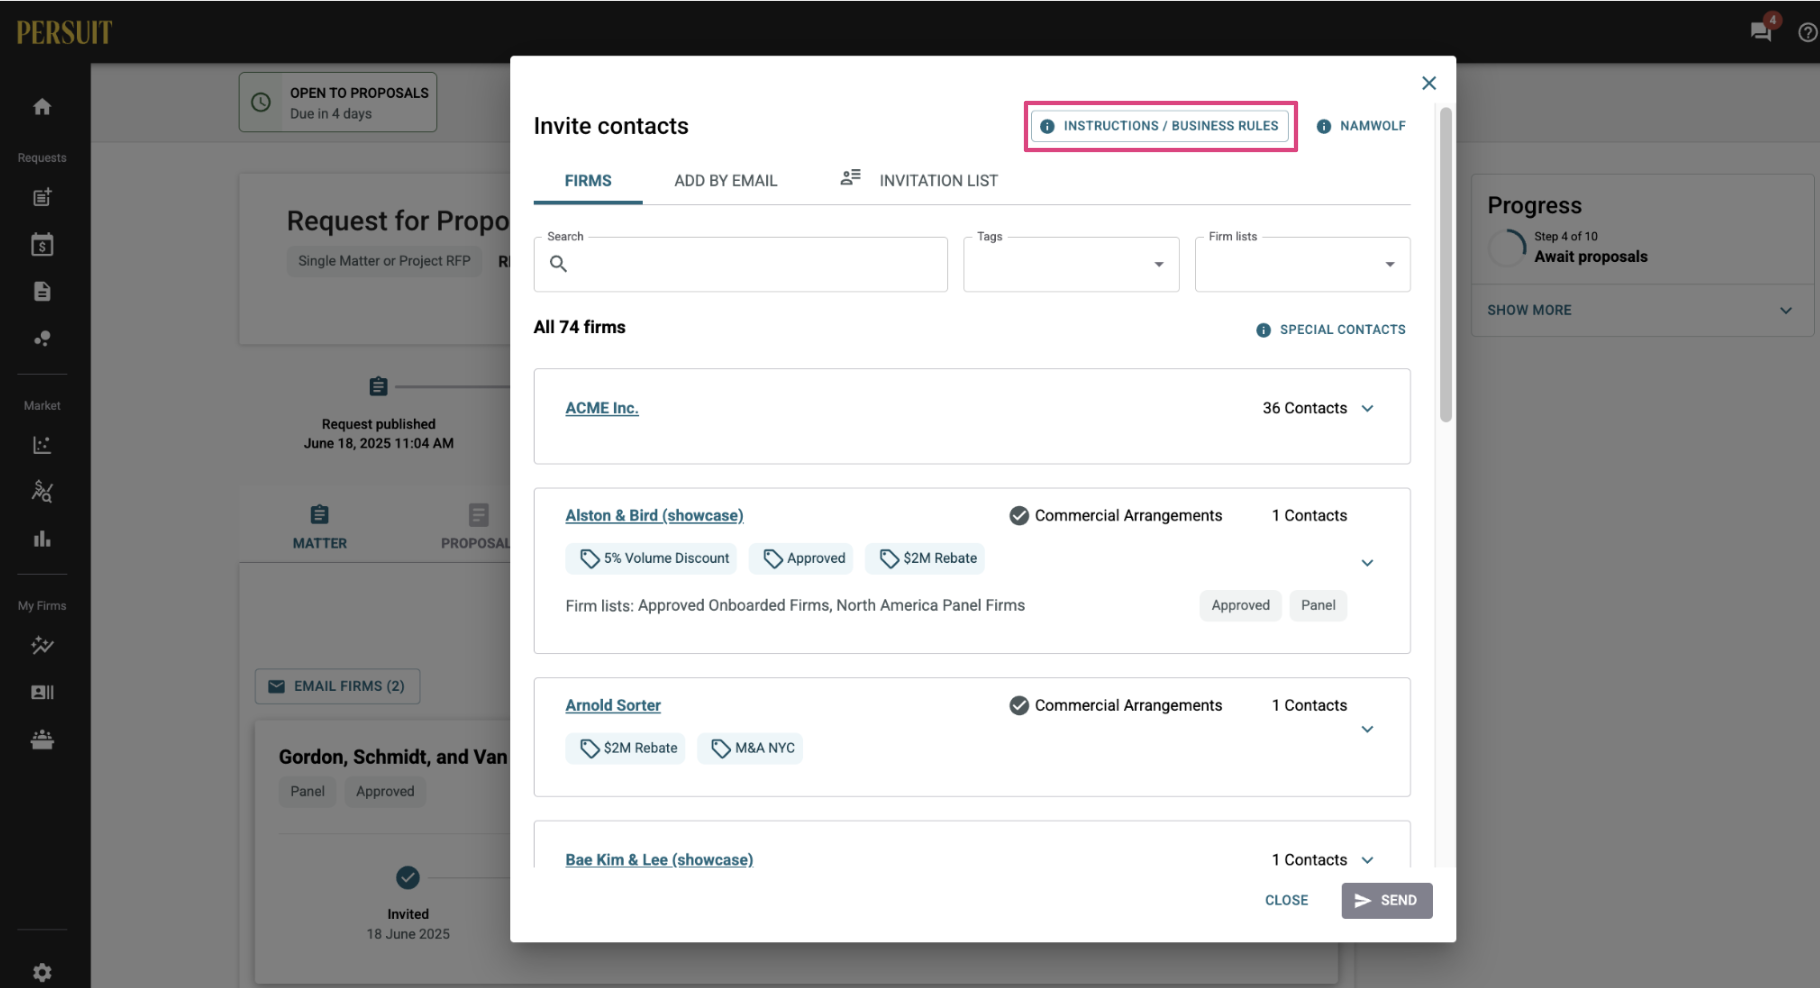Screen dimensions: 1820x988
Task: Toggle Alston & Bird Commercial Arrangements check
Action: pos(1019,515)
